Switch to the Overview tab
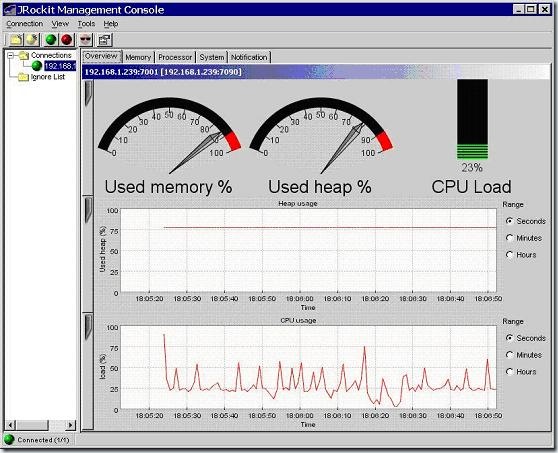This screenshot has height=453, width=558. point(102,56)
